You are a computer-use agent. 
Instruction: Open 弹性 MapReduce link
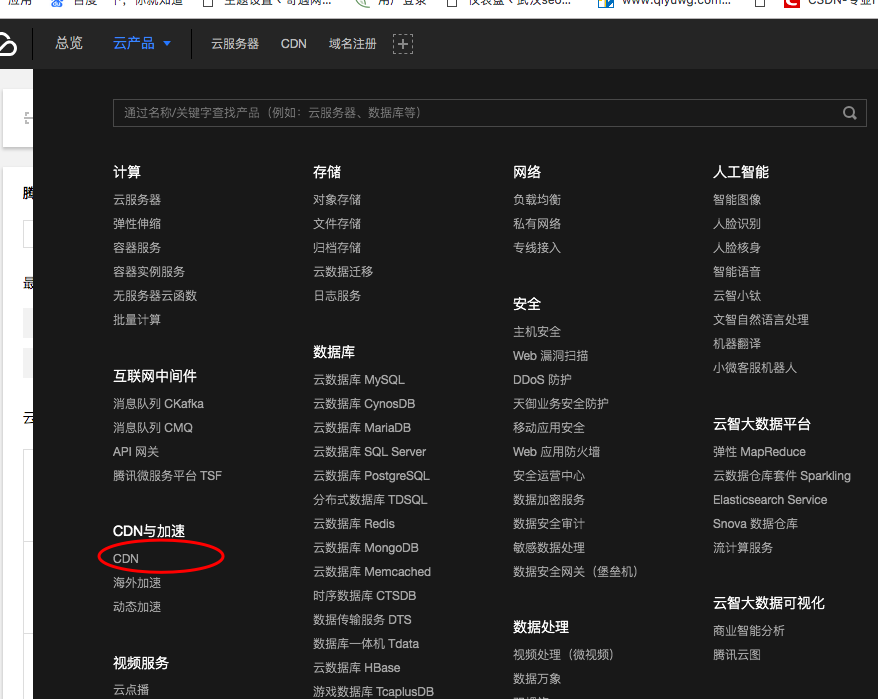coord(759,452)
